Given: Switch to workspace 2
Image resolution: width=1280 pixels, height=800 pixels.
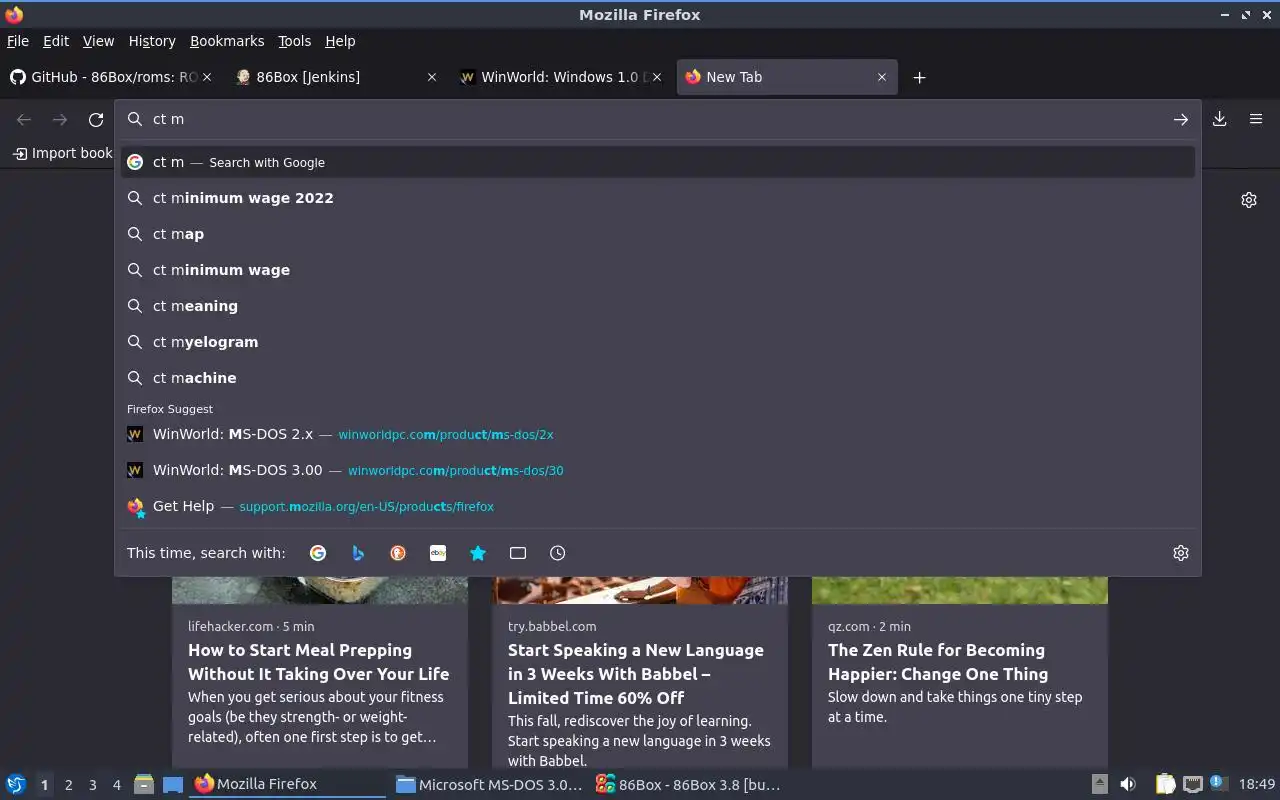Looking at the screenshot, I should 68,785.
